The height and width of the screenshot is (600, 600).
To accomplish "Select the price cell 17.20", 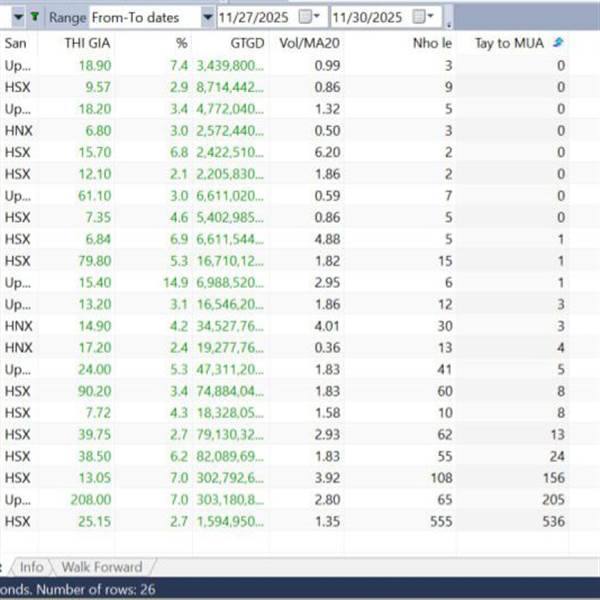I will pos(95,348).
